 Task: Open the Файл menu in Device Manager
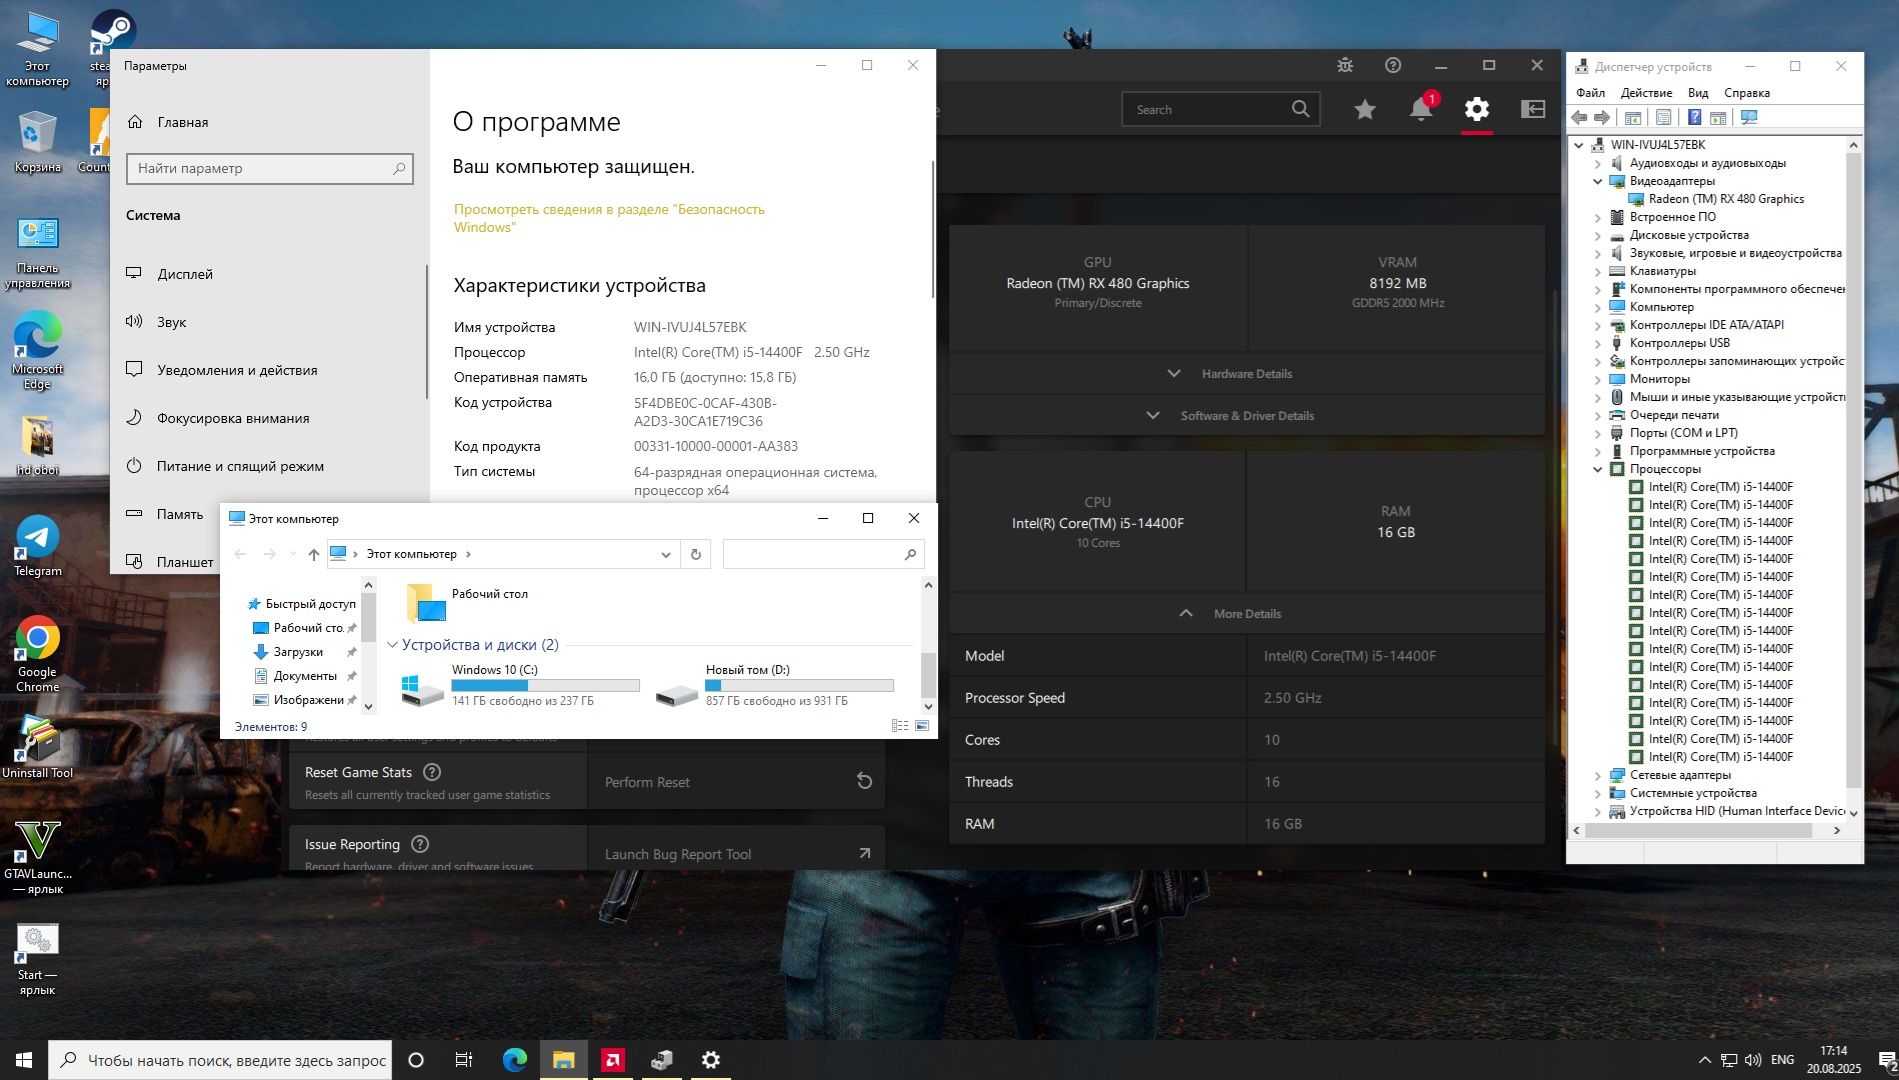(x=1590, y=93)
